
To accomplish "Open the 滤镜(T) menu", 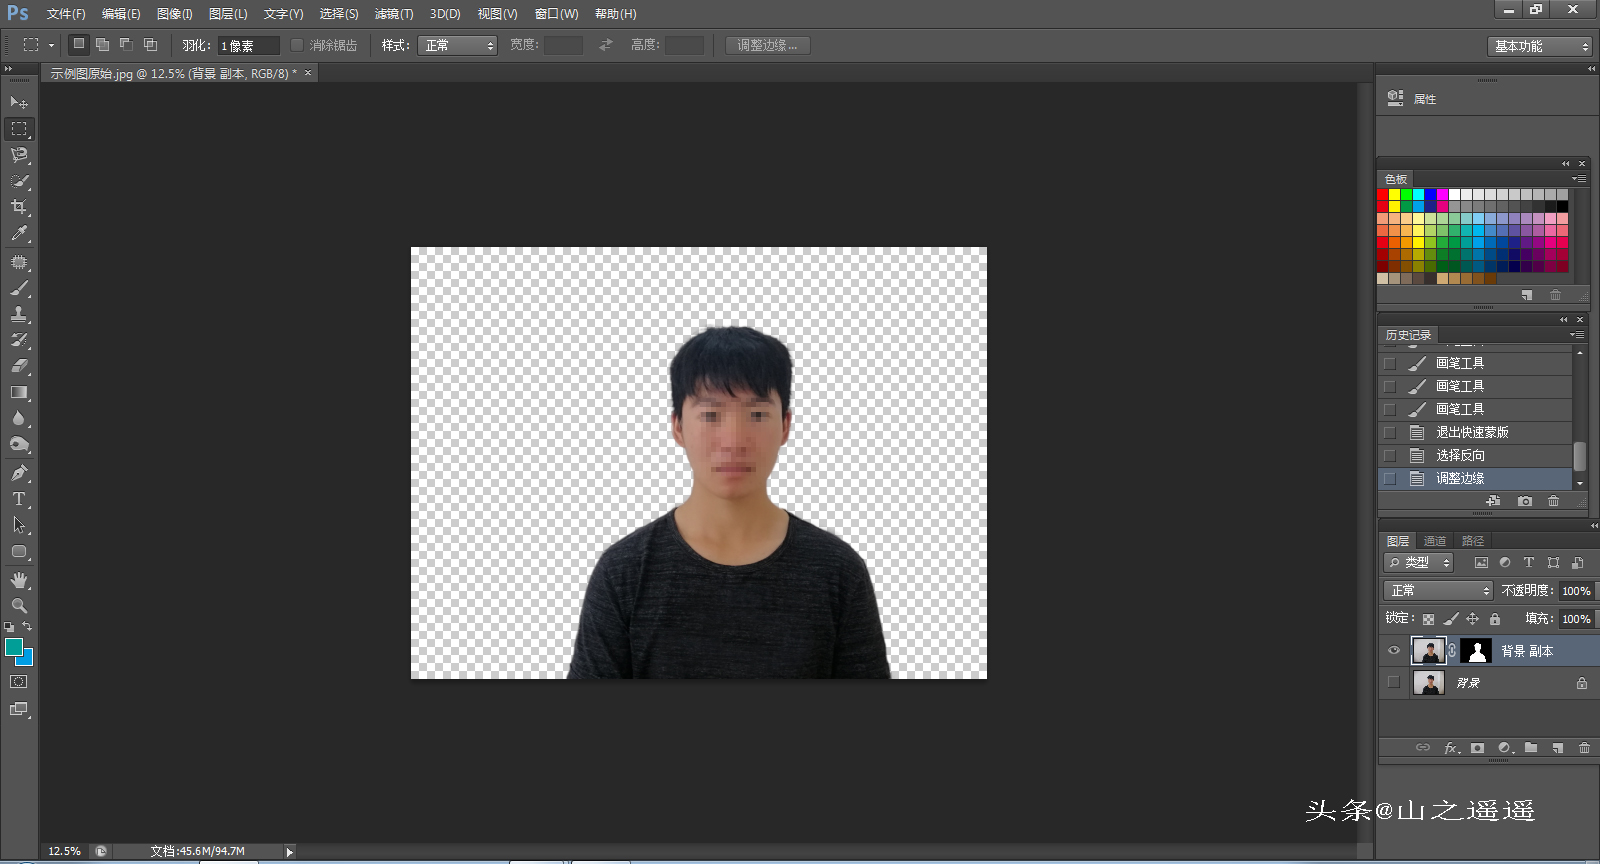I will [x=394, y=14].
